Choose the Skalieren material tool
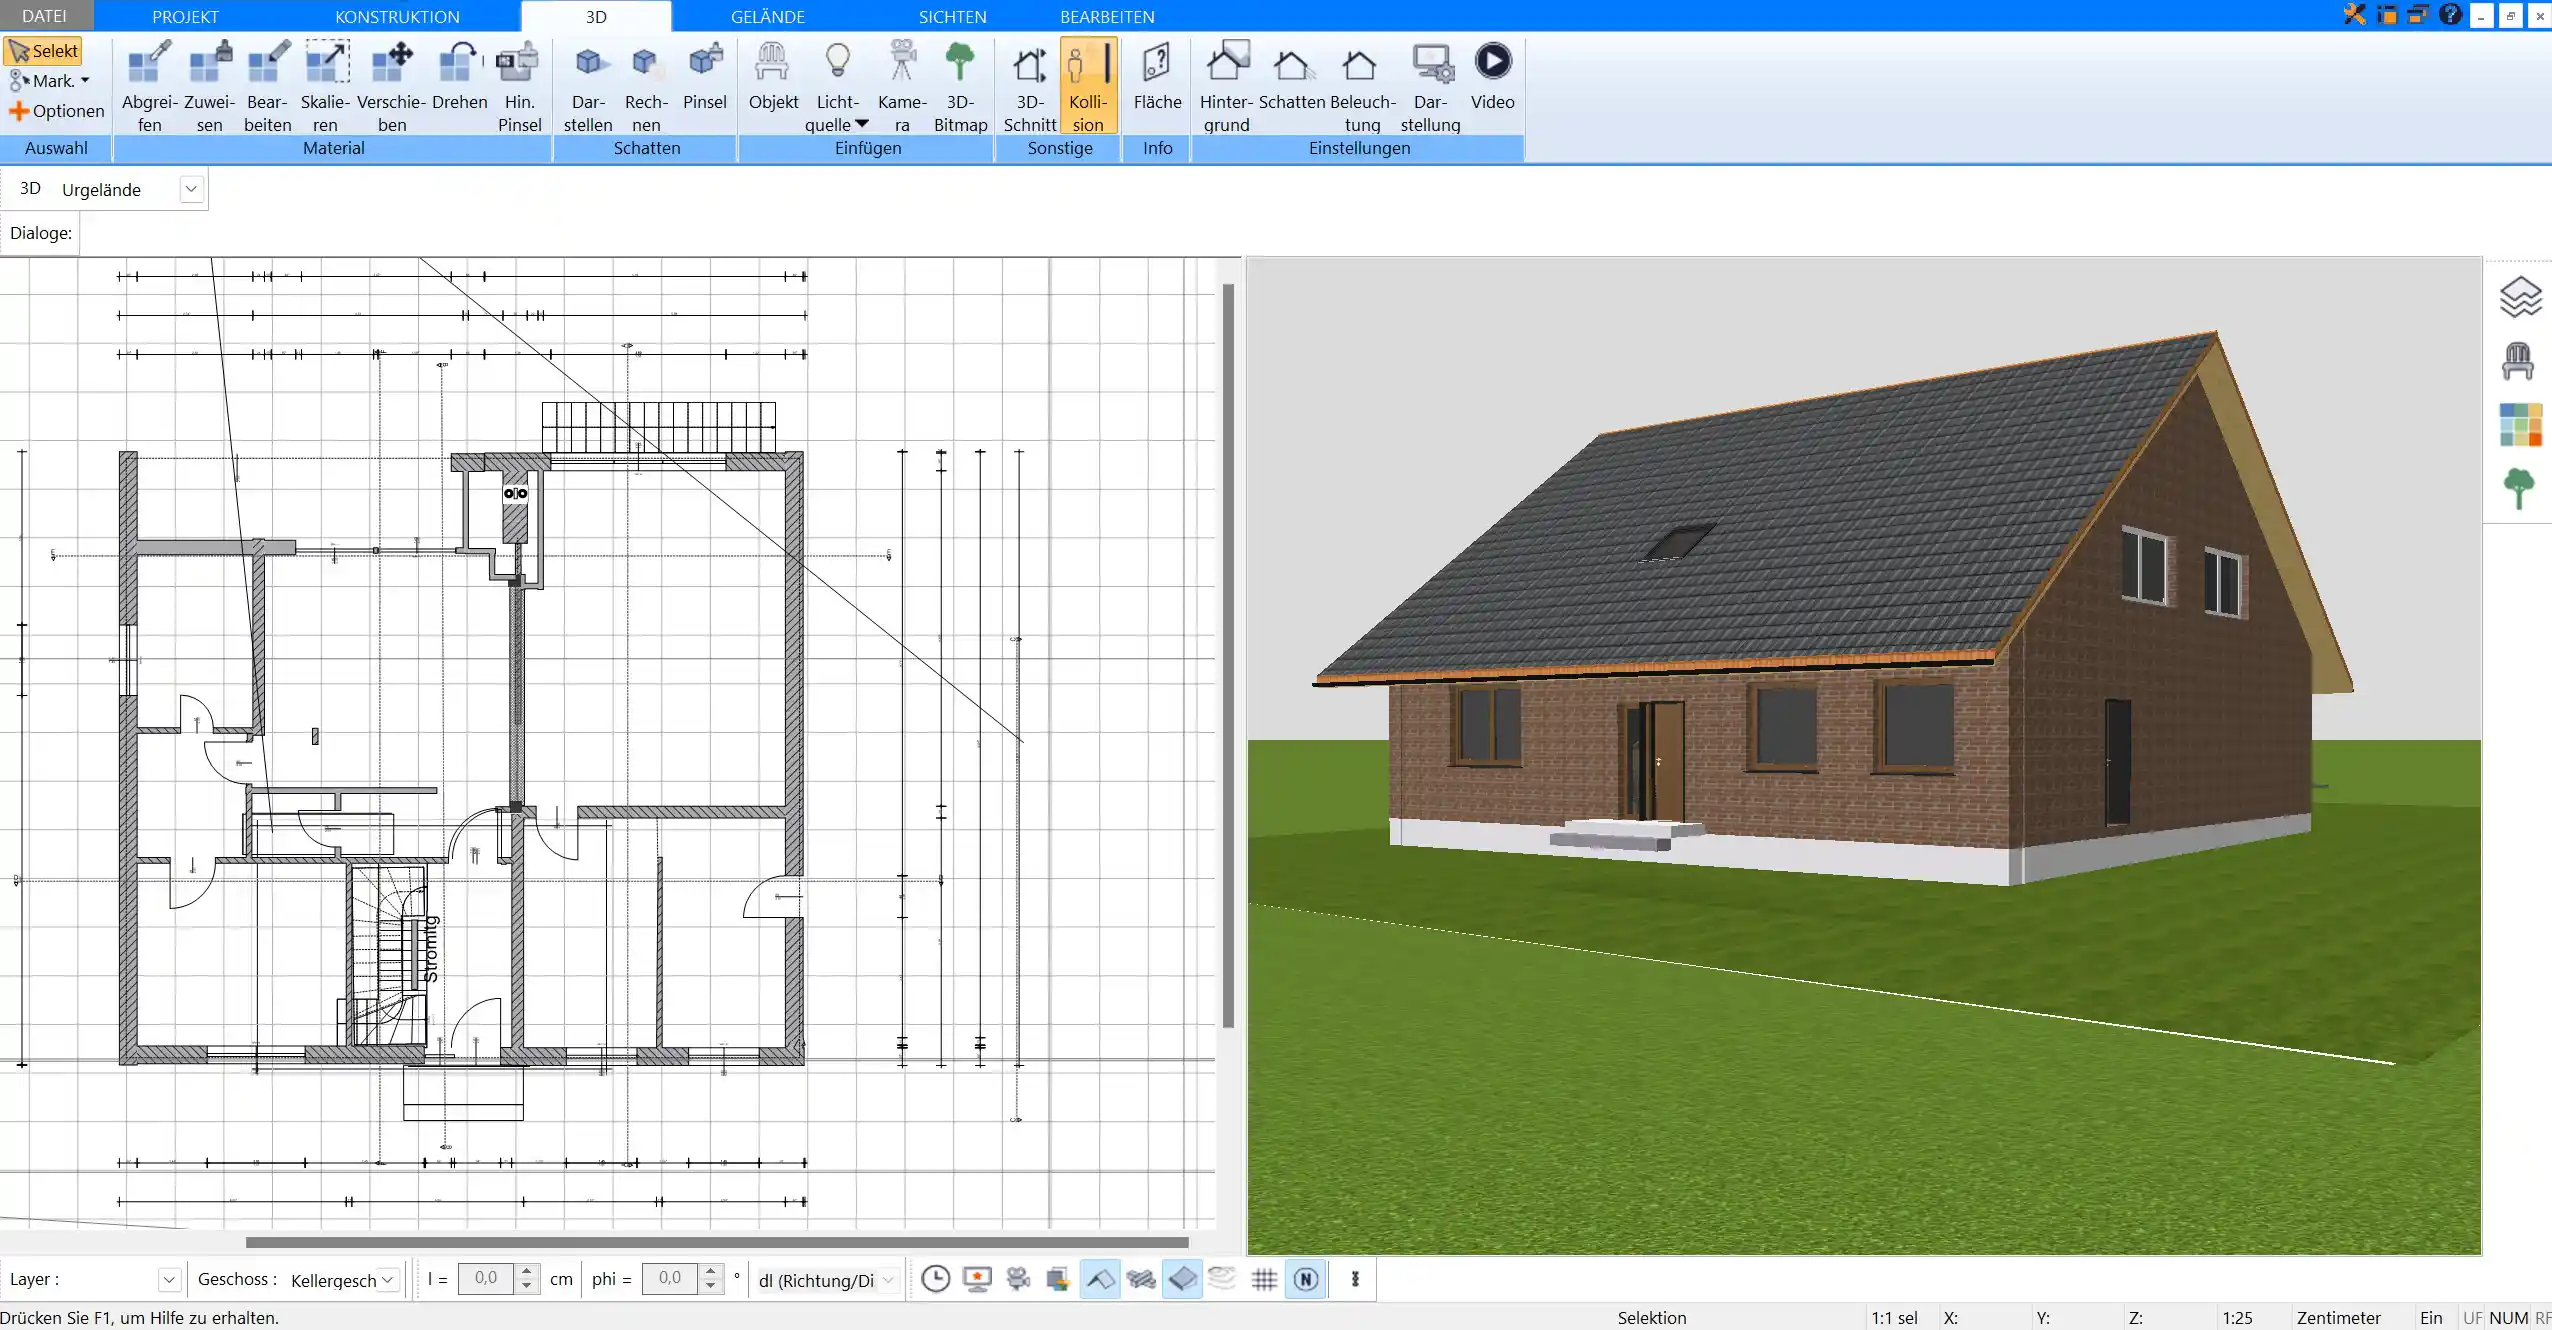The width and height of the screenshot is (2552, 1330). tap(326, 86)
